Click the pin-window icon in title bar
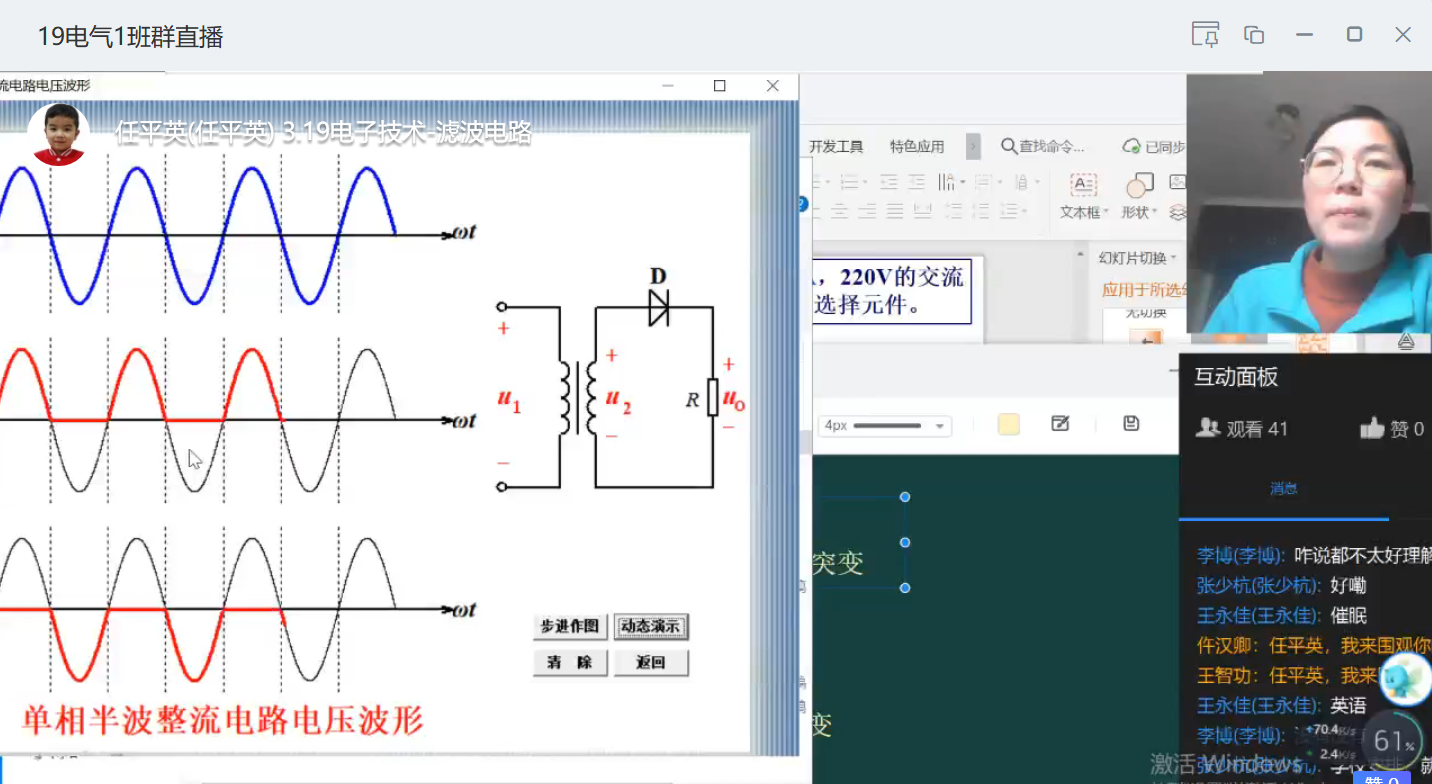Viewport: 1432px width, 784px height. pyautogui.click(x=1205, y=35)
